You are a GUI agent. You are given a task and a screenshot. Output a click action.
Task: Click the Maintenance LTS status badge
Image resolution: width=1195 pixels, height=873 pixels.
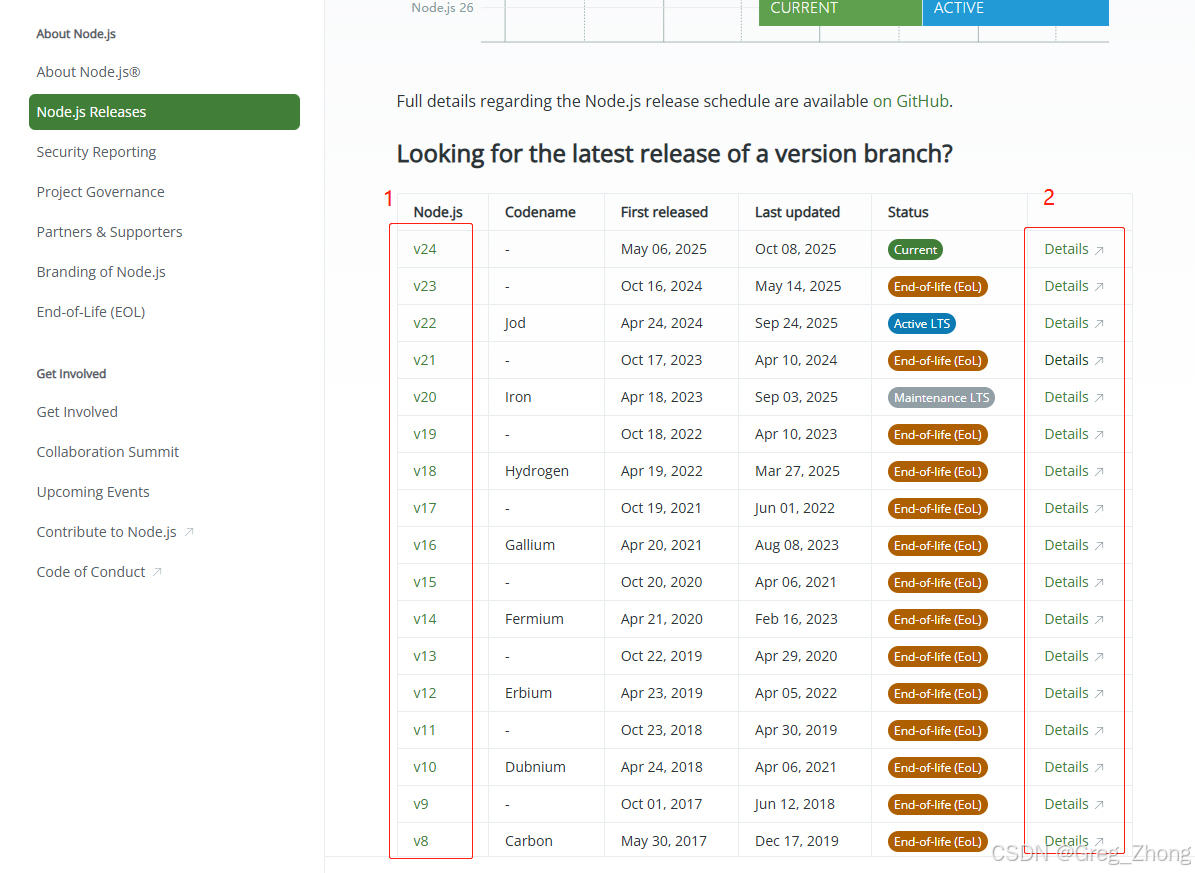click(941, 397)
